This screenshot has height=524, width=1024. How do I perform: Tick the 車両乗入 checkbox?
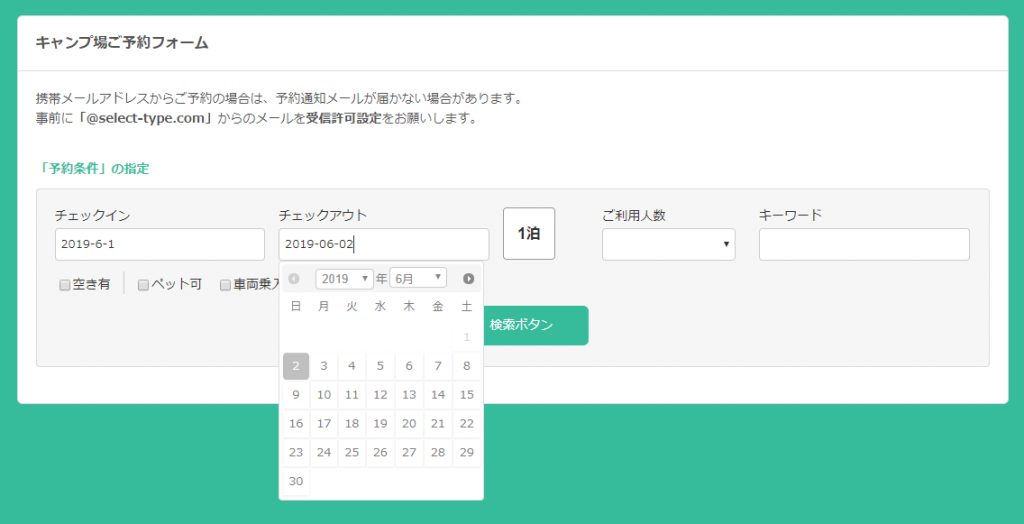click(x=225, y=285)
